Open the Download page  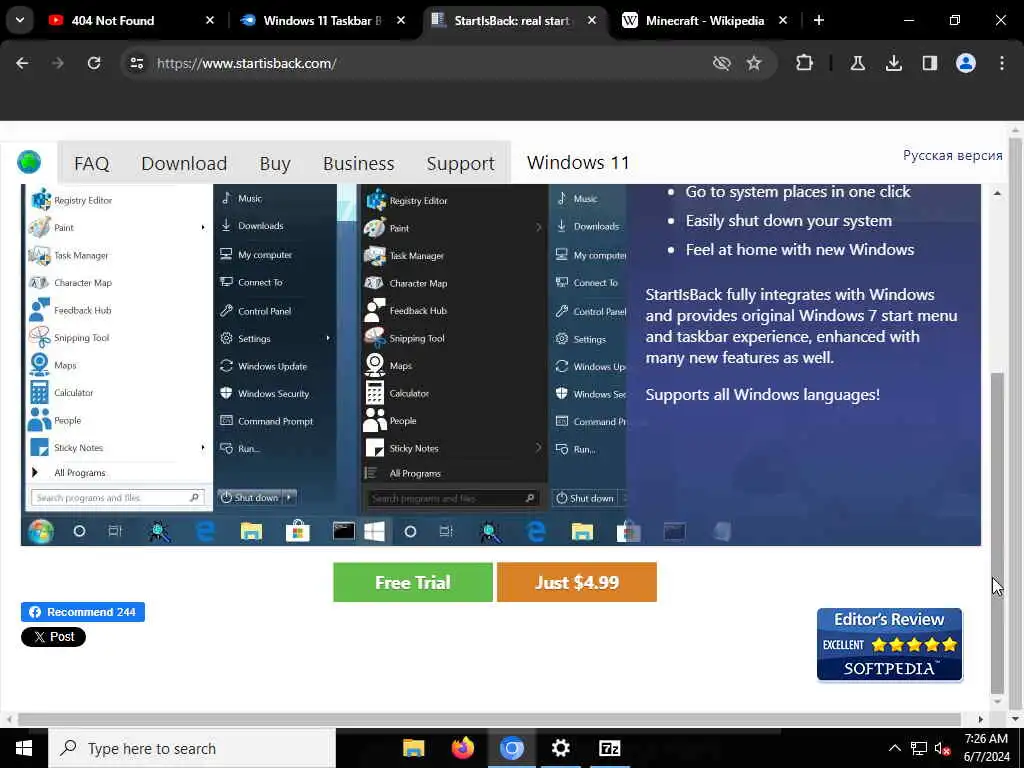(184, 163)
